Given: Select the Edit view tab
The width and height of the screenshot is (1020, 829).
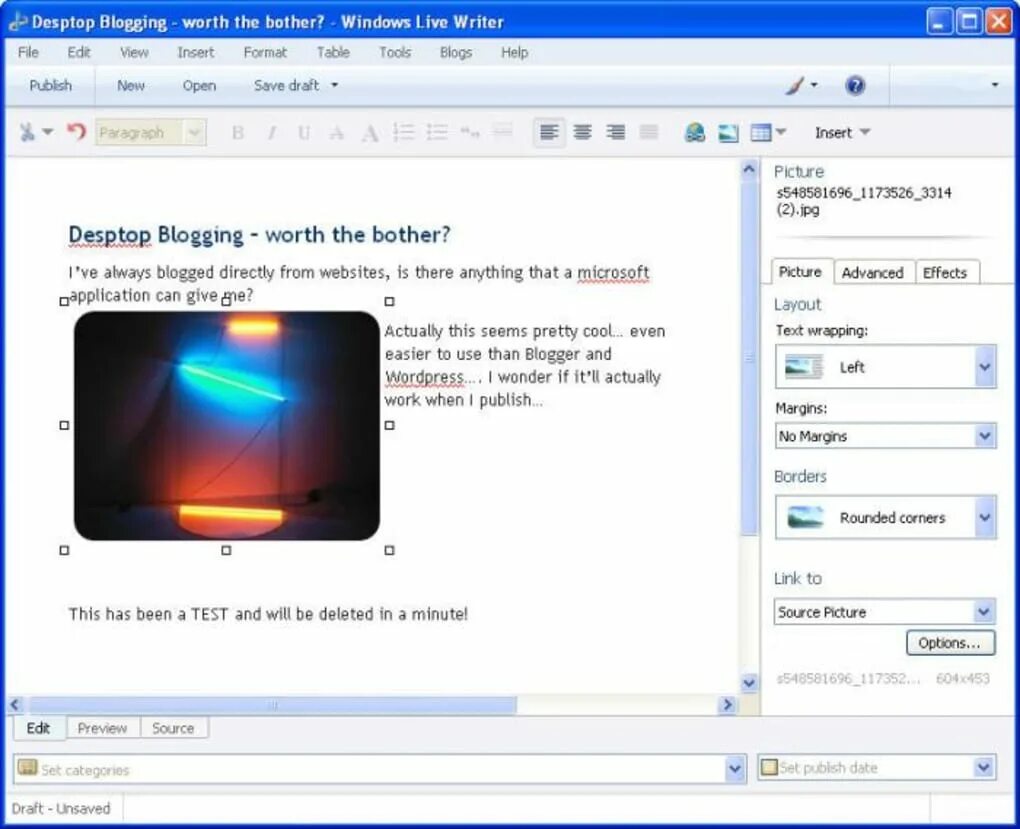Looking at the screenshot, I should pyautogui.click(x=38, y=727).
